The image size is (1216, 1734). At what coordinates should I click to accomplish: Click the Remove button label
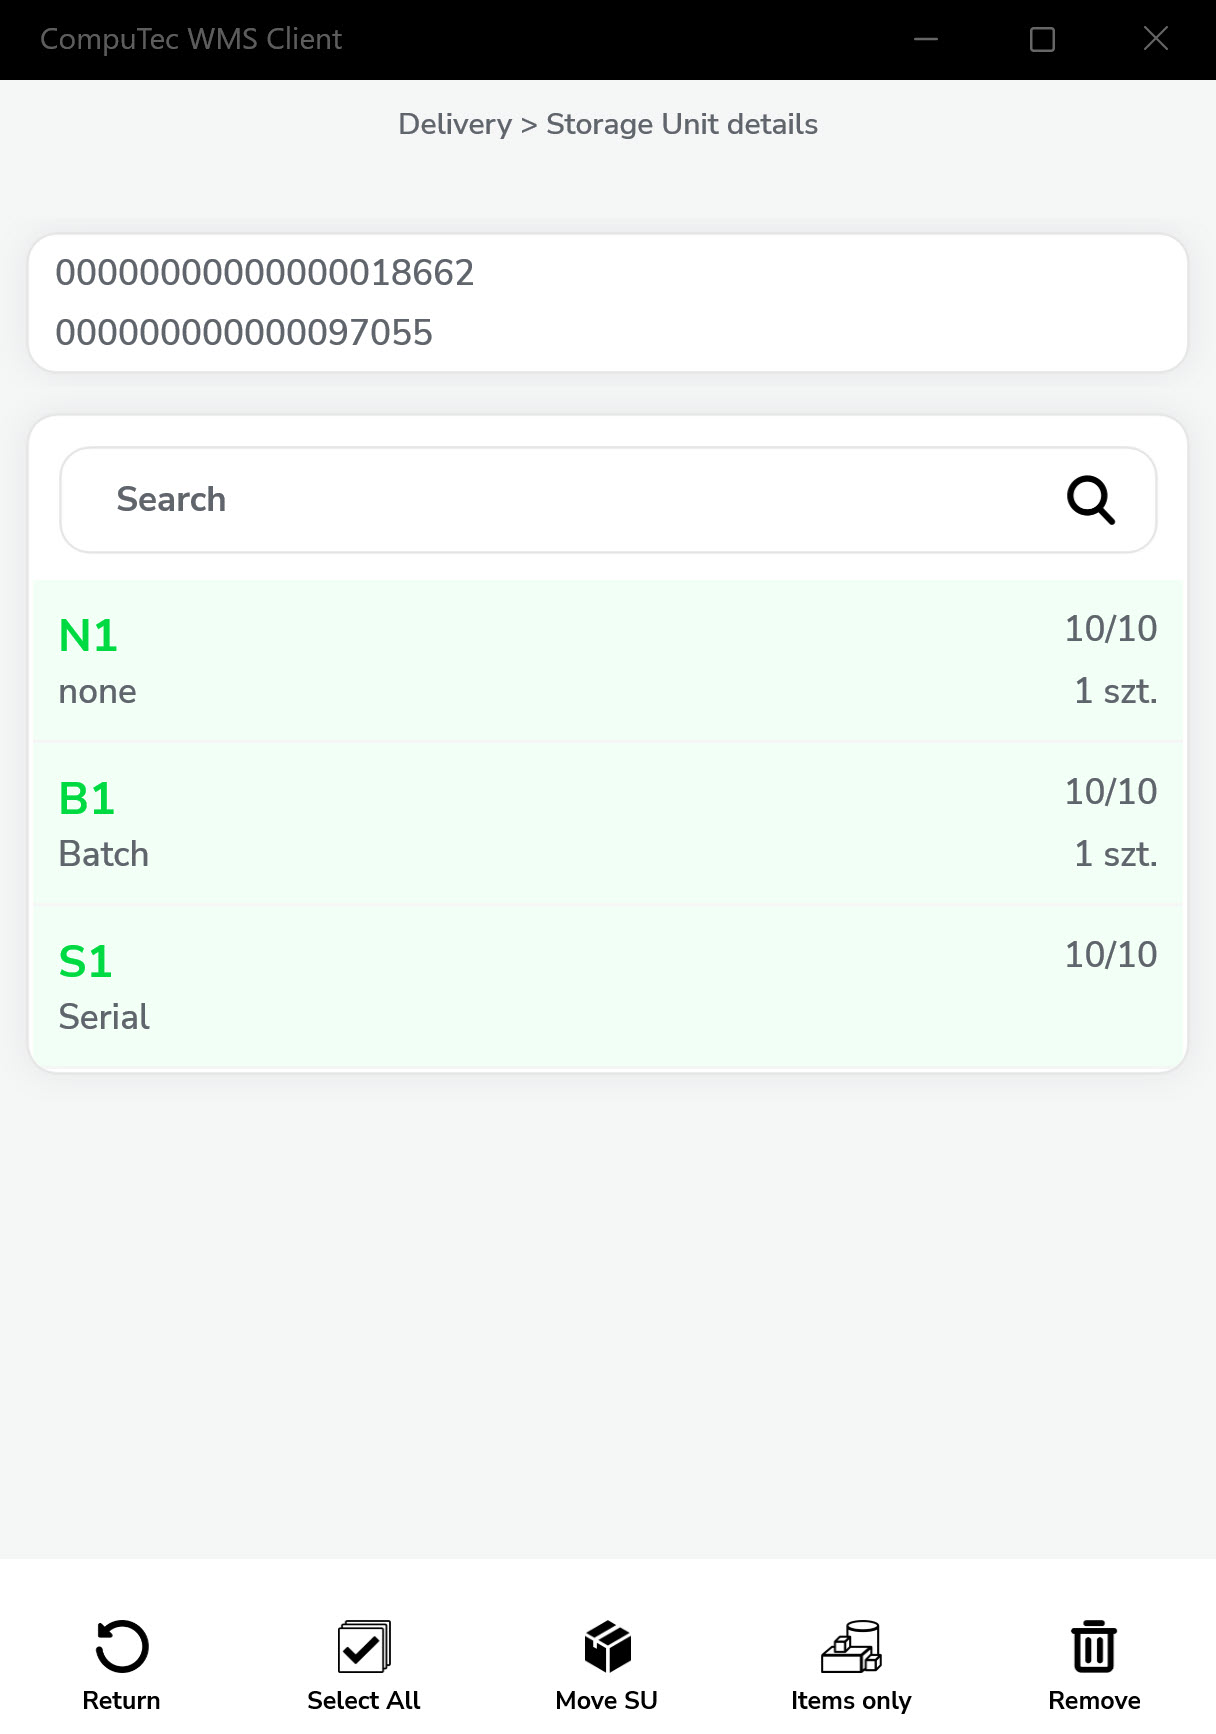1094,1700
